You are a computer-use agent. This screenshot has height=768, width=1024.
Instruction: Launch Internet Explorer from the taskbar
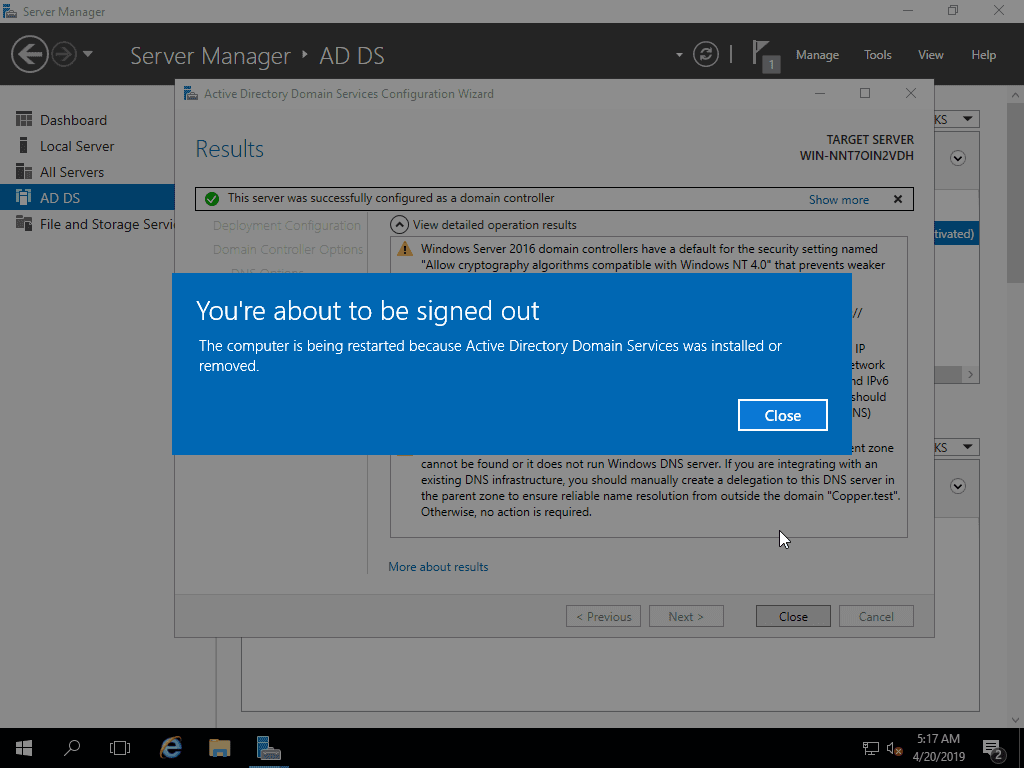171,748
